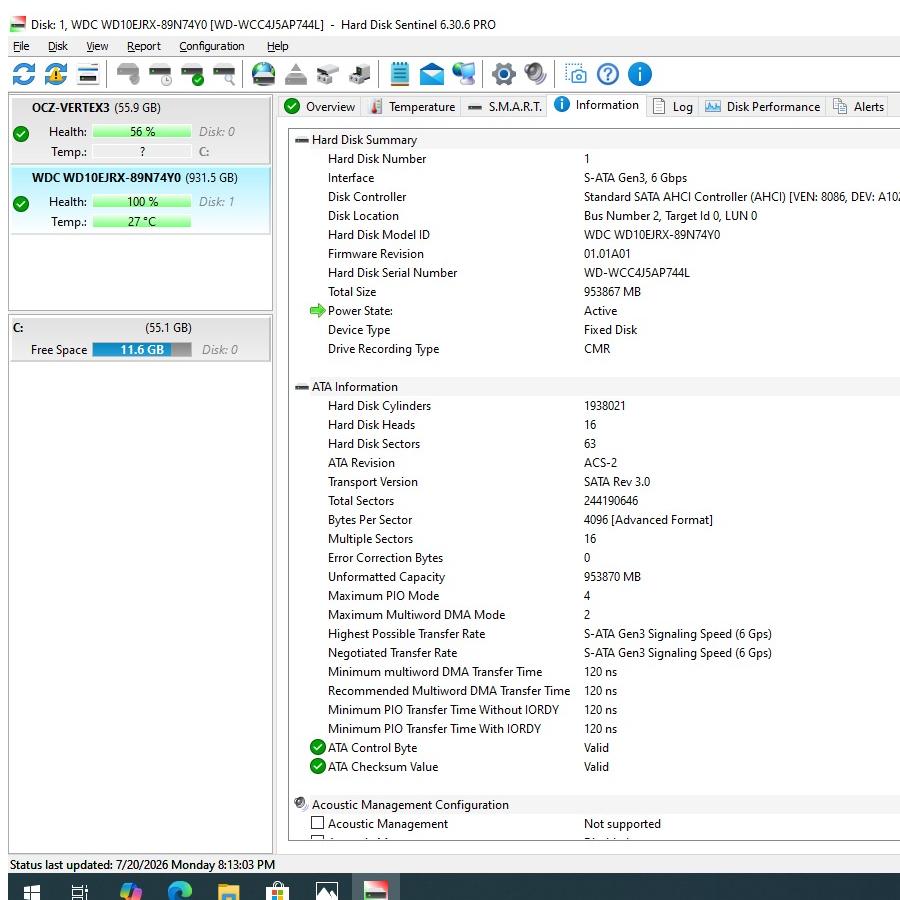Image resolution: width=900 pixels, height=900 pixels.
Task: Collapse the ATA Information section
Action: pyautogui.click(x=301, y=387)
